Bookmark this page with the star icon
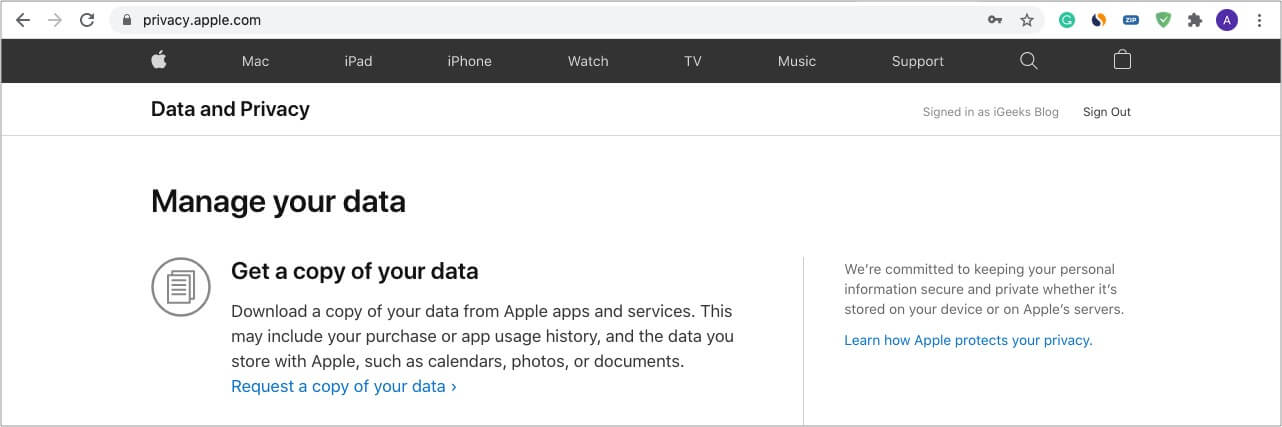1282x427 pixels. pos(1027,20)
